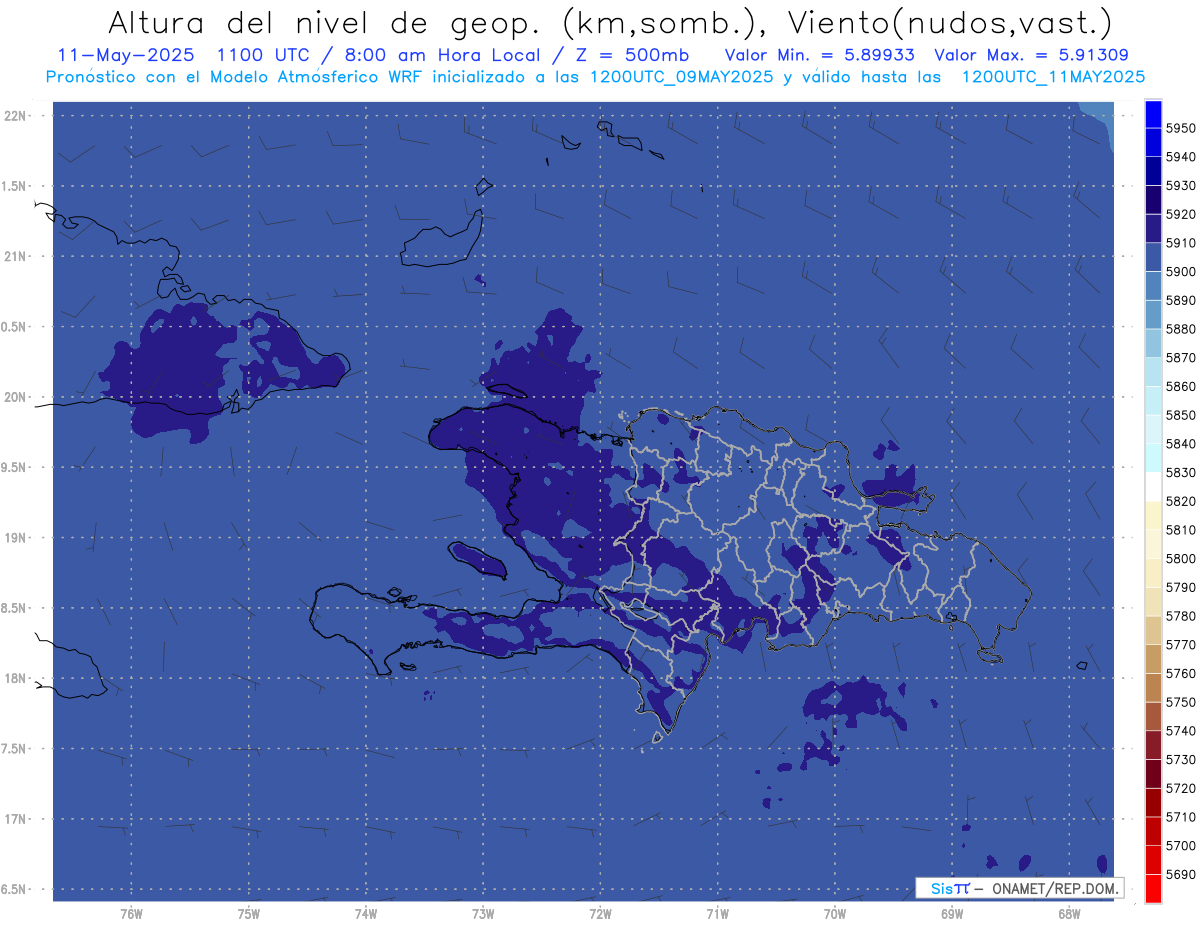This screenshot has width=1200, height=927.
Task: Click the 17N latitude label
Action: pos(17,818)
